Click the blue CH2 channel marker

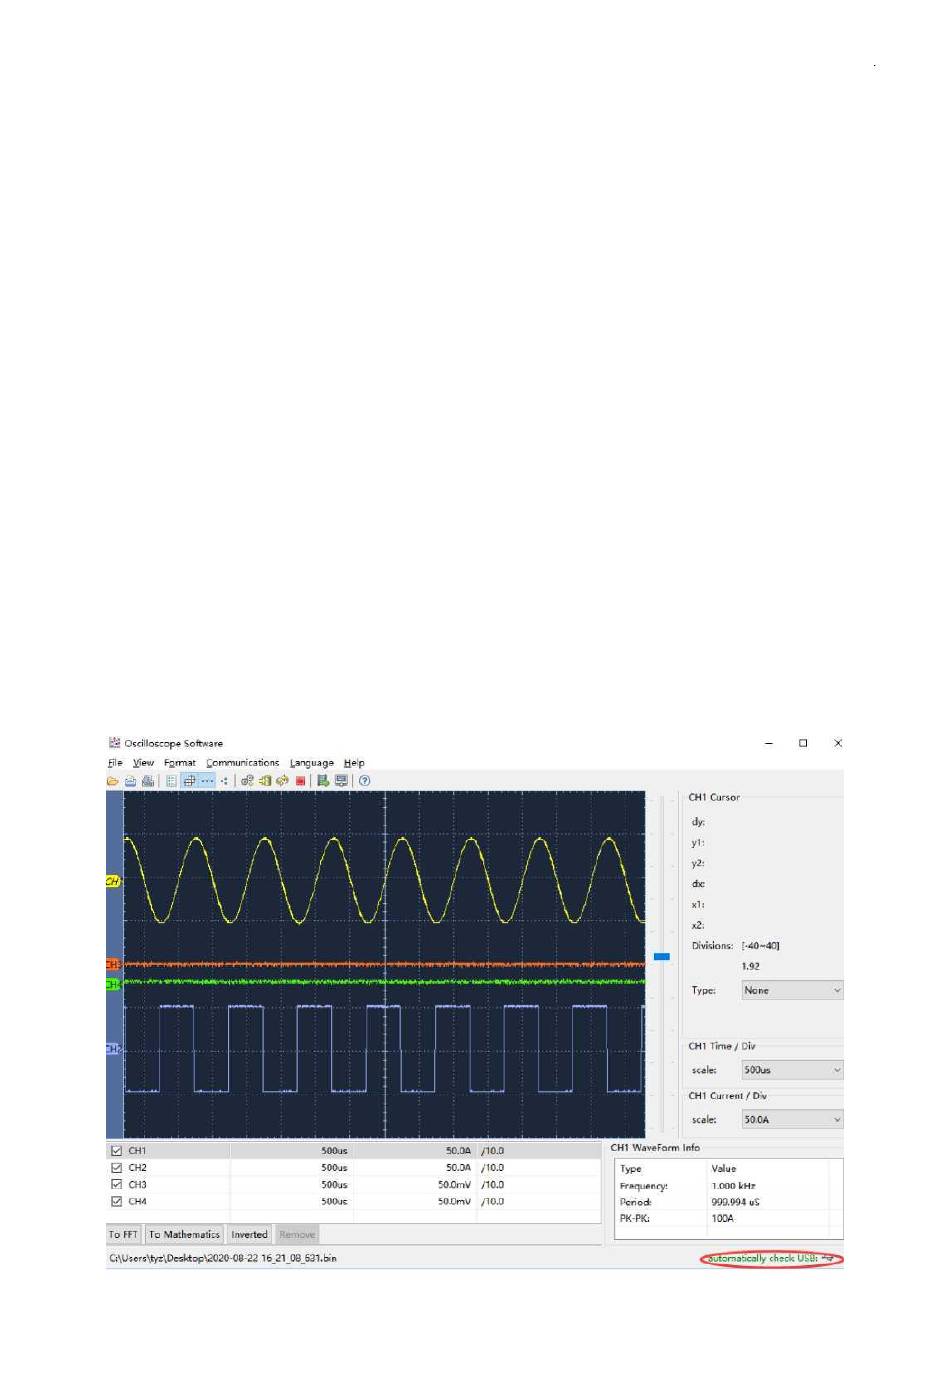point(113,1049)
